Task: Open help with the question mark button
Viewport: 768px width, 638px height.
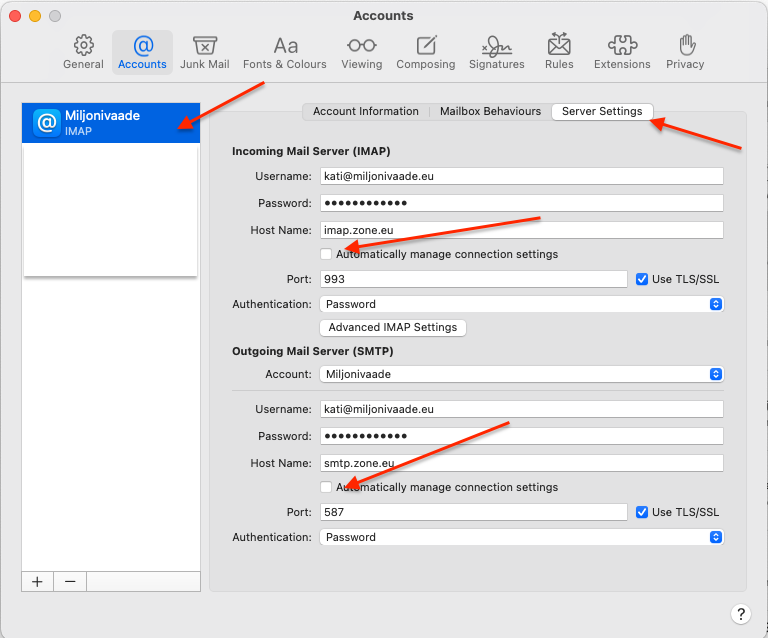Action: click(740, 614)
